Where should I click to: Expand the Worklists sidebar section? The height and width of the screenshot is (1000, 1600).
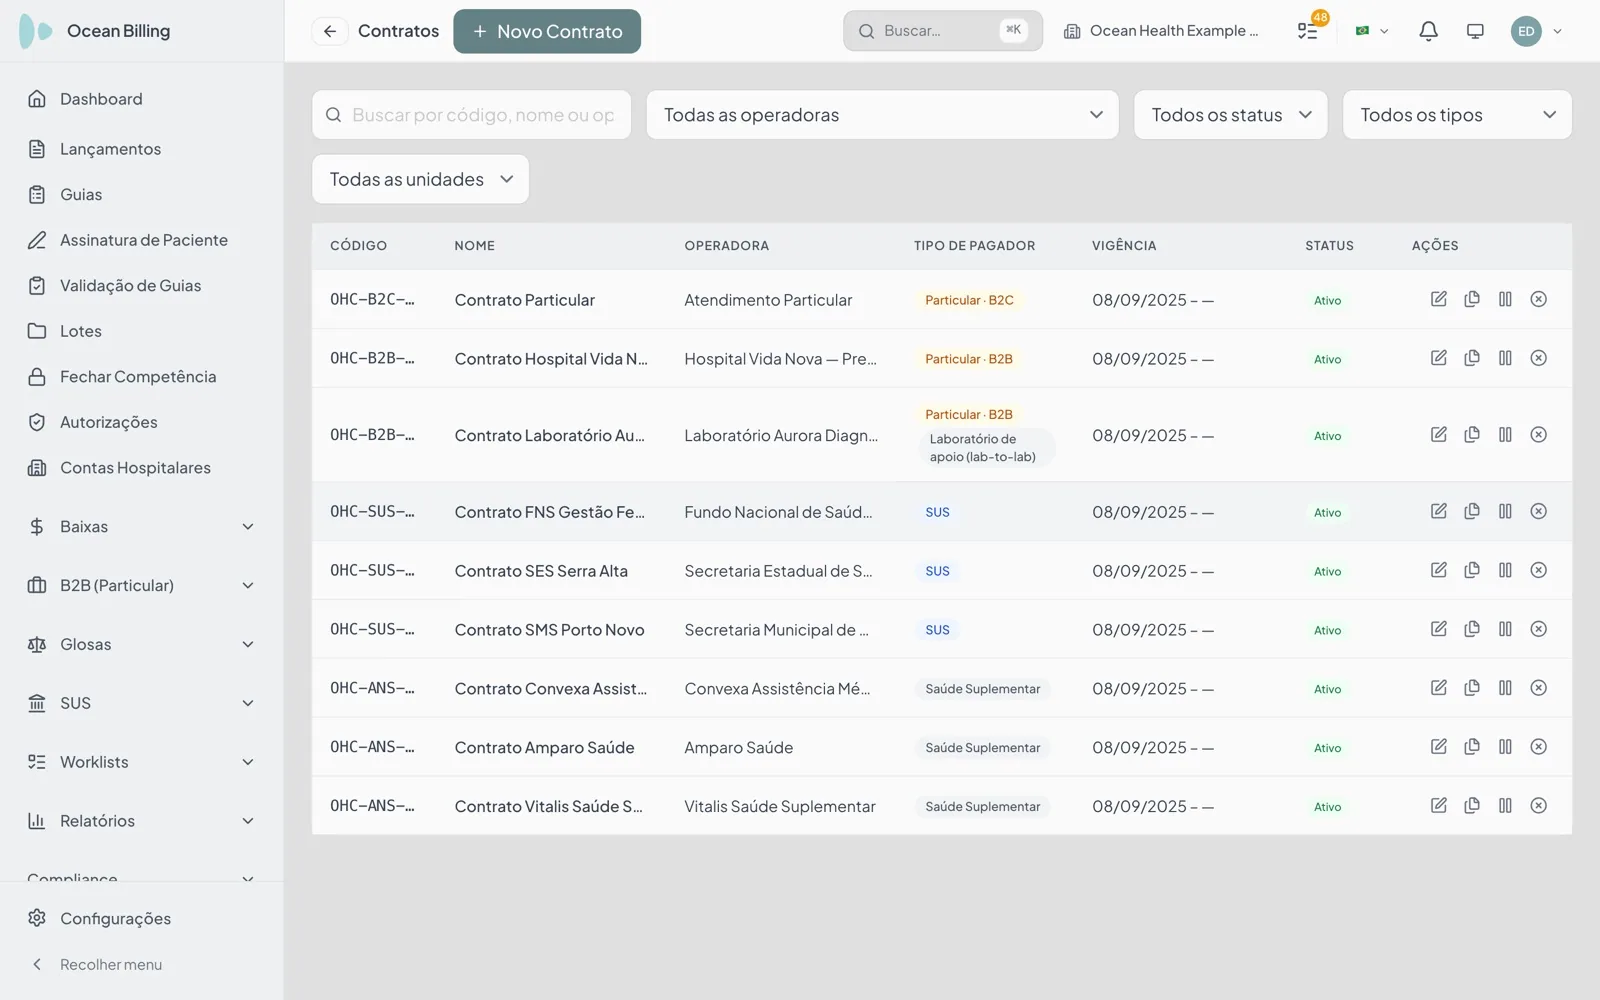141,762
